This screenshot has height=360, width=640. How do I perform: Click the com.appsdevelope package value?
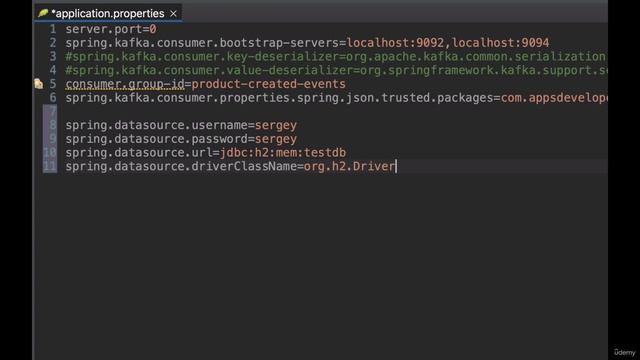554,98
